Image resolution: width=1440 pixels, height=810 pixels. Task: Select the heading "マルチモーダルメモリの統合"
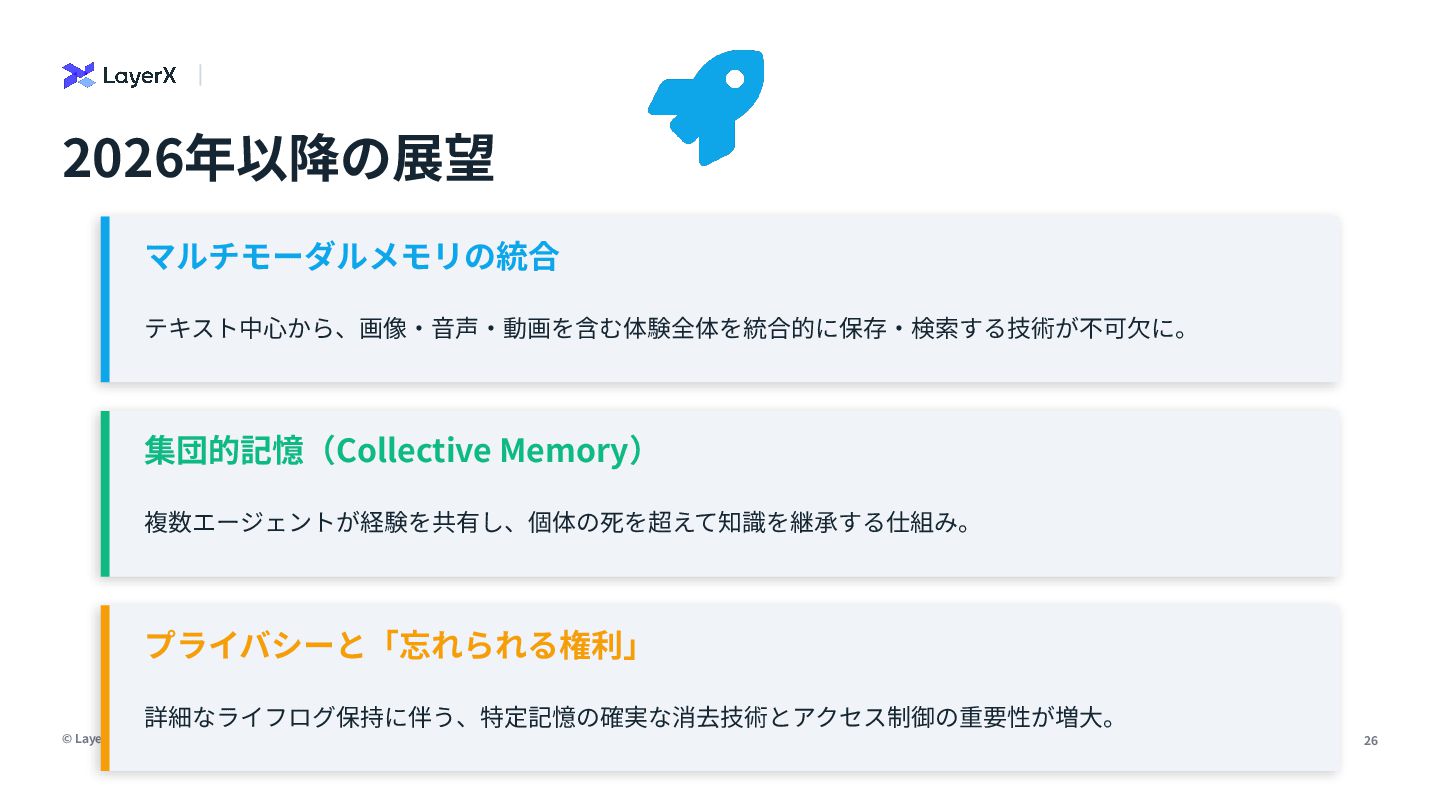pyautogui.click(x=351, y=257)
